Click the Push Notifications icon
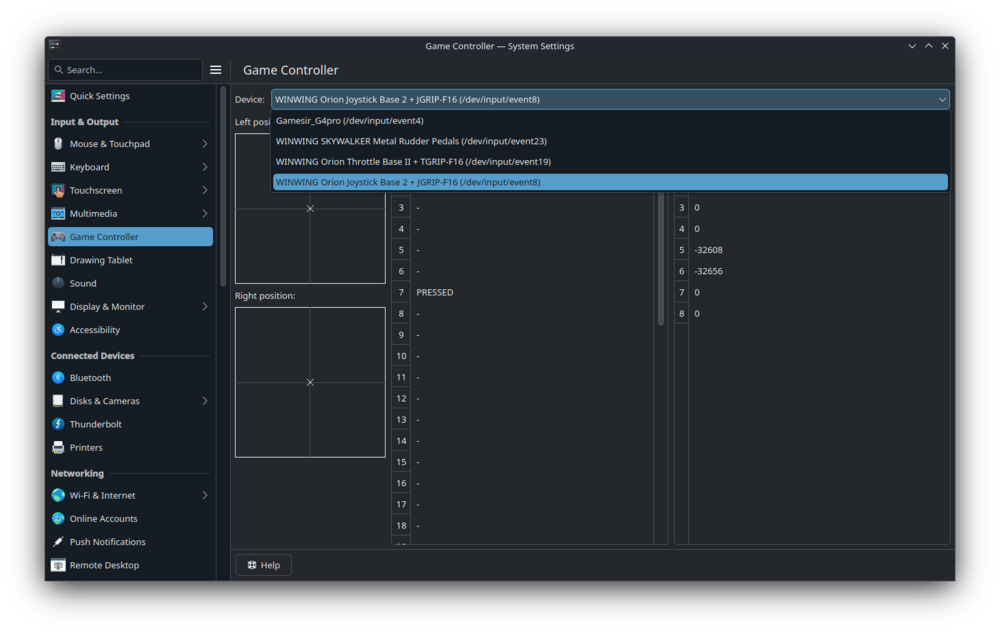 coord(58,542)
